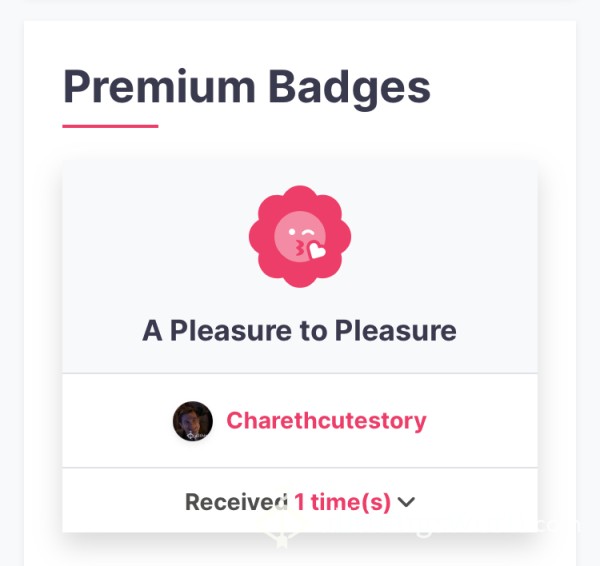Screen dimensions: 600x566
Task: Click the pink "1 time(s)" count
Action: coord(342,502)
